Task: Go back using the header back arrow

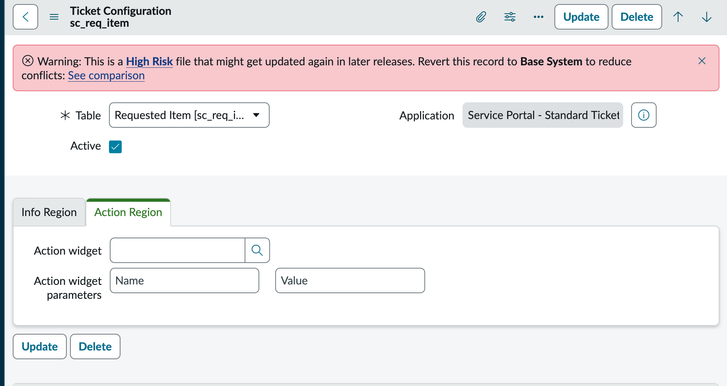Action: pyautogui.click(x=26, y=17)
